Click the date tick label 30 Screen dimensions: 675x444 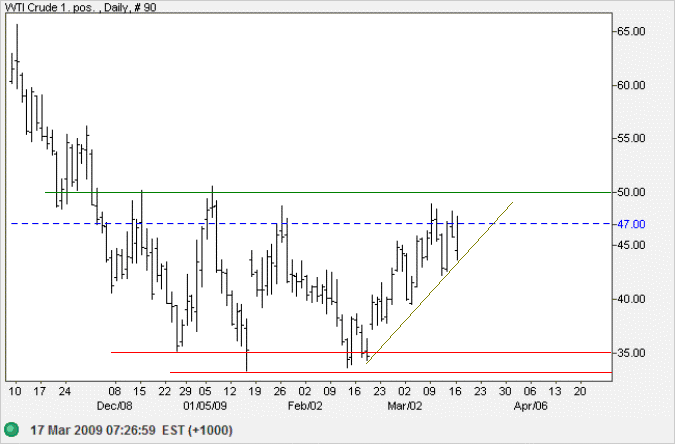pos(505,391)
